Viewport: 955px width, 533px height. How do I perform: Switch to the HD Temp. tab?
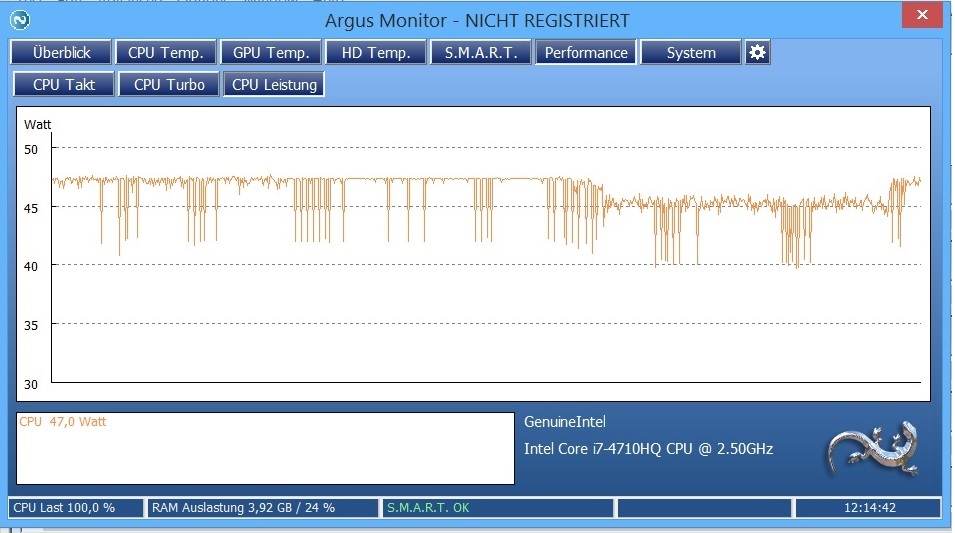[376, 52]
